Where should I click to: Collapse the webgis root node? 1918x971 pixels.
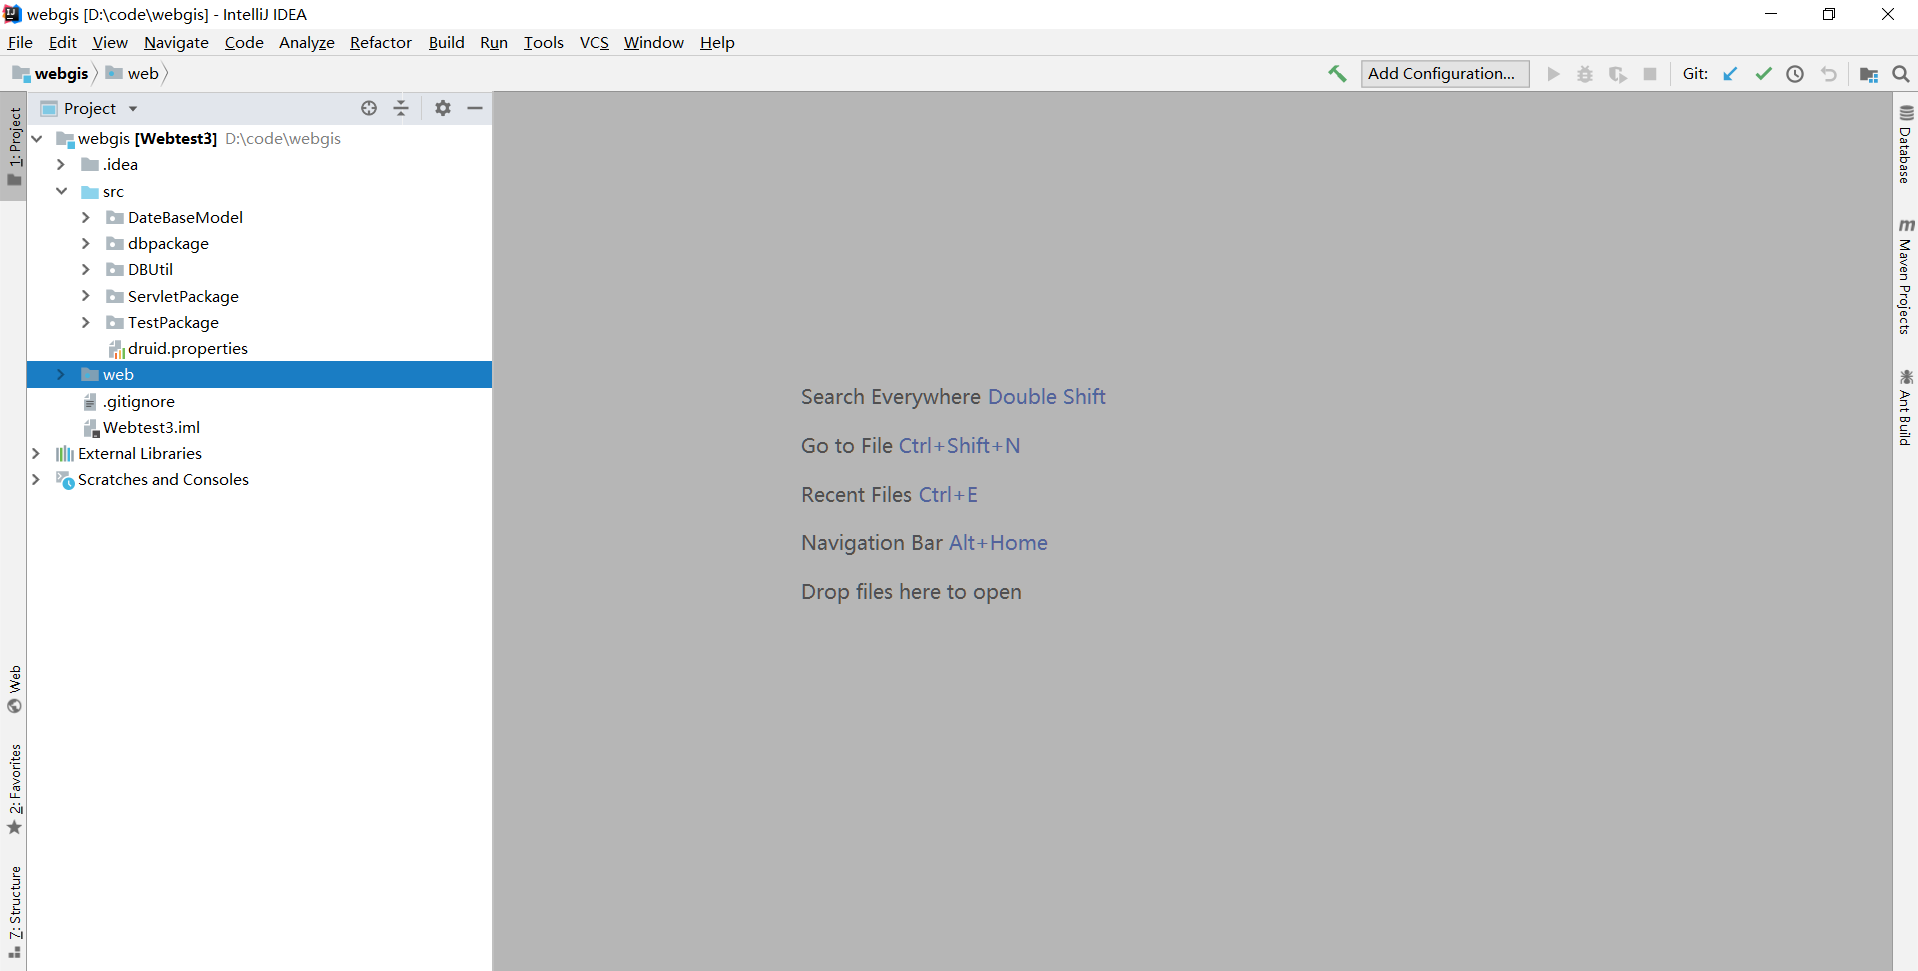click(x=37, y=139)
